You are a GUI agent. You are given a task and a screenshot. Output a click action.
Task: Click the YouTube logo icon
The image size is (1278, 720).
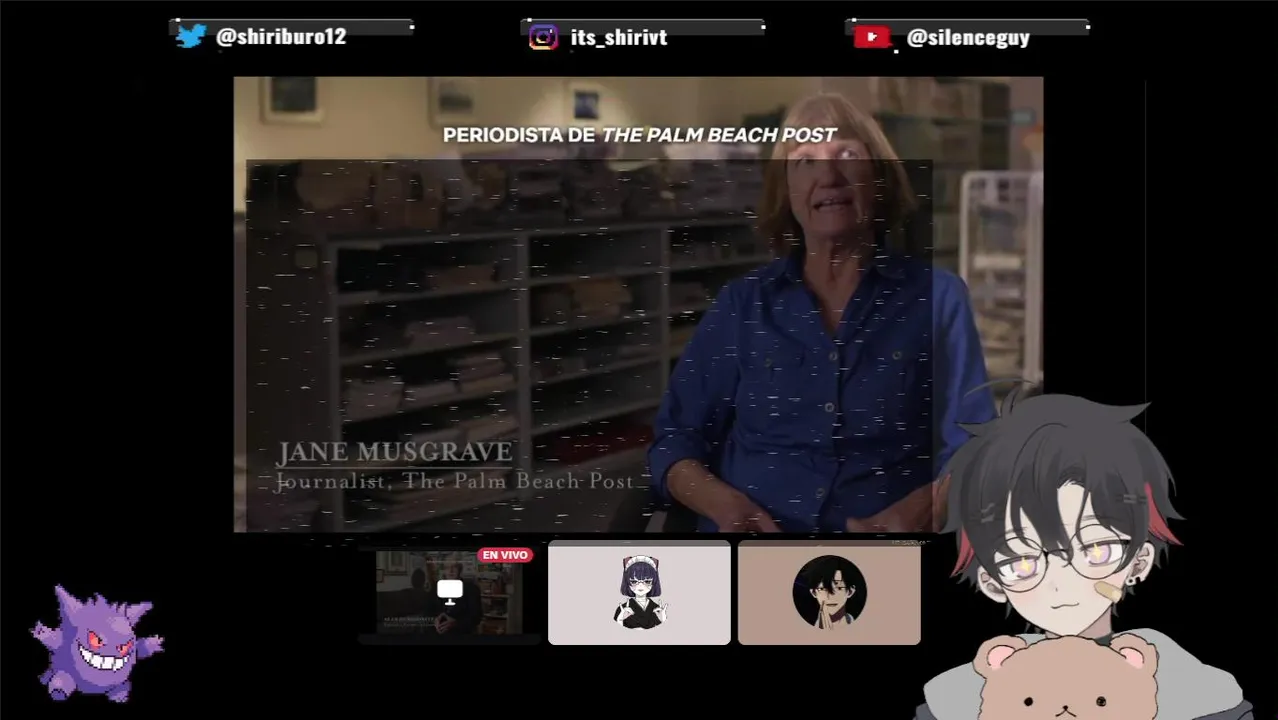(x=872, y=37)
